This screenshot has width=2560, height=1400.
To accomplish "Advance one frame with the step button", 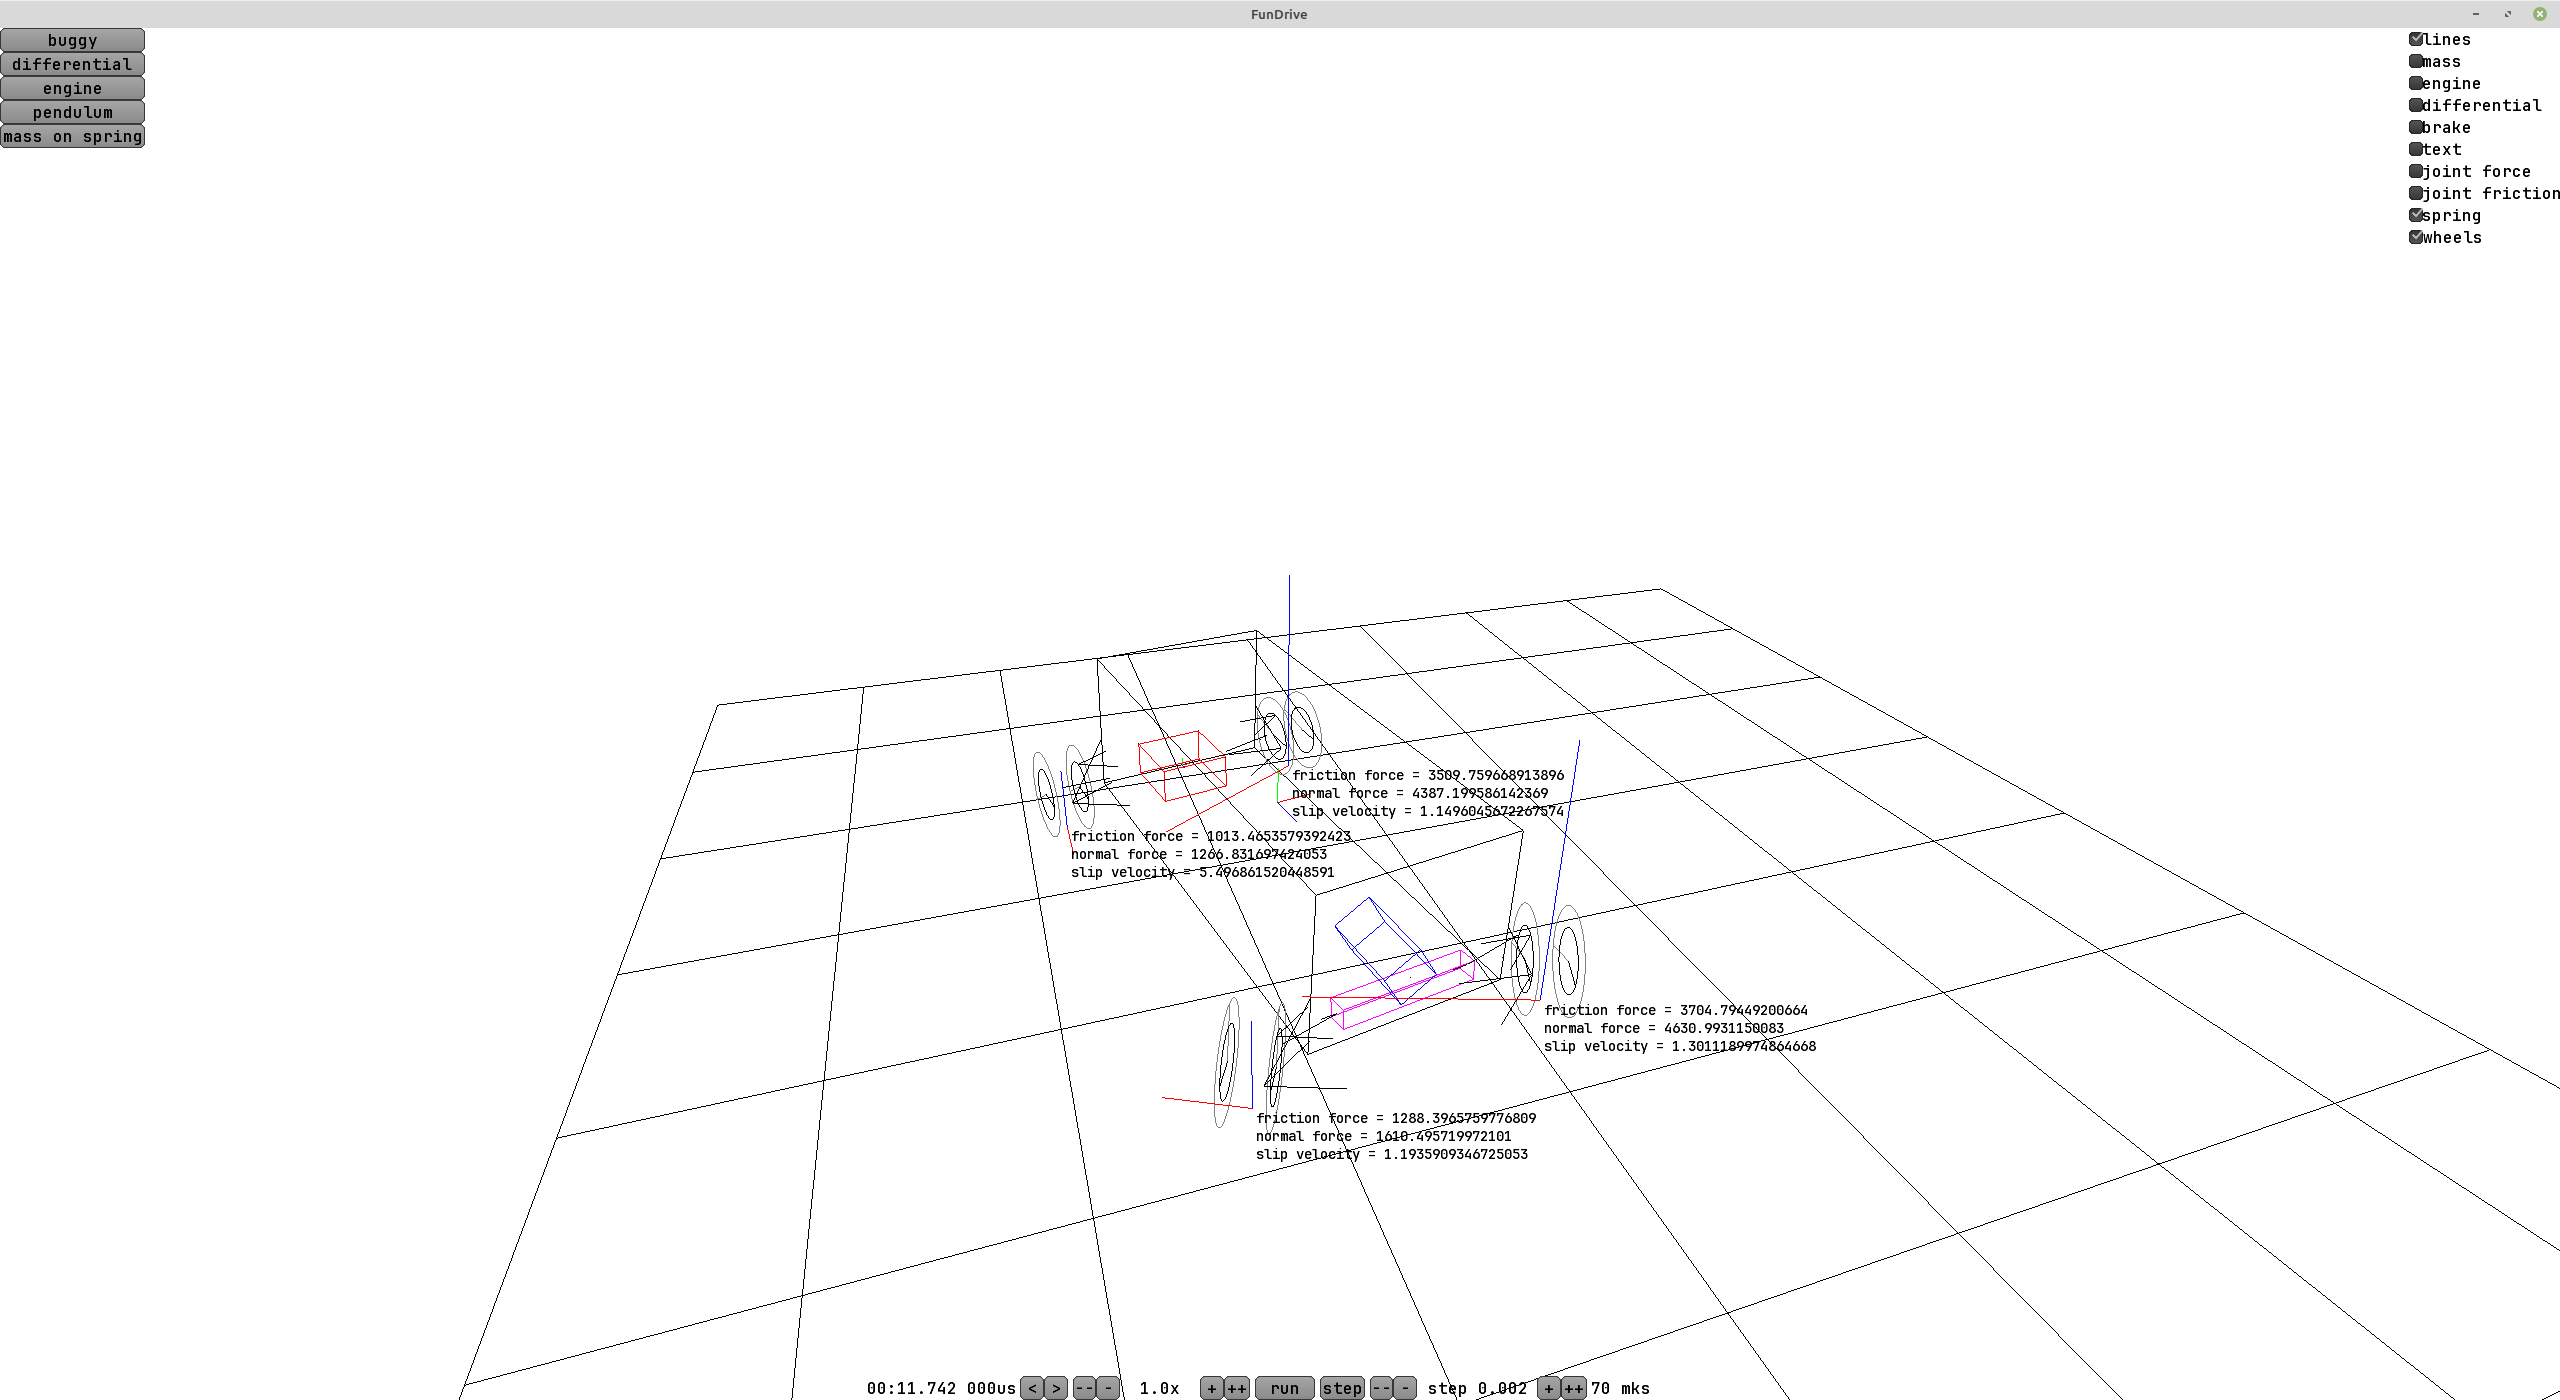I will pos(1341,1388).
